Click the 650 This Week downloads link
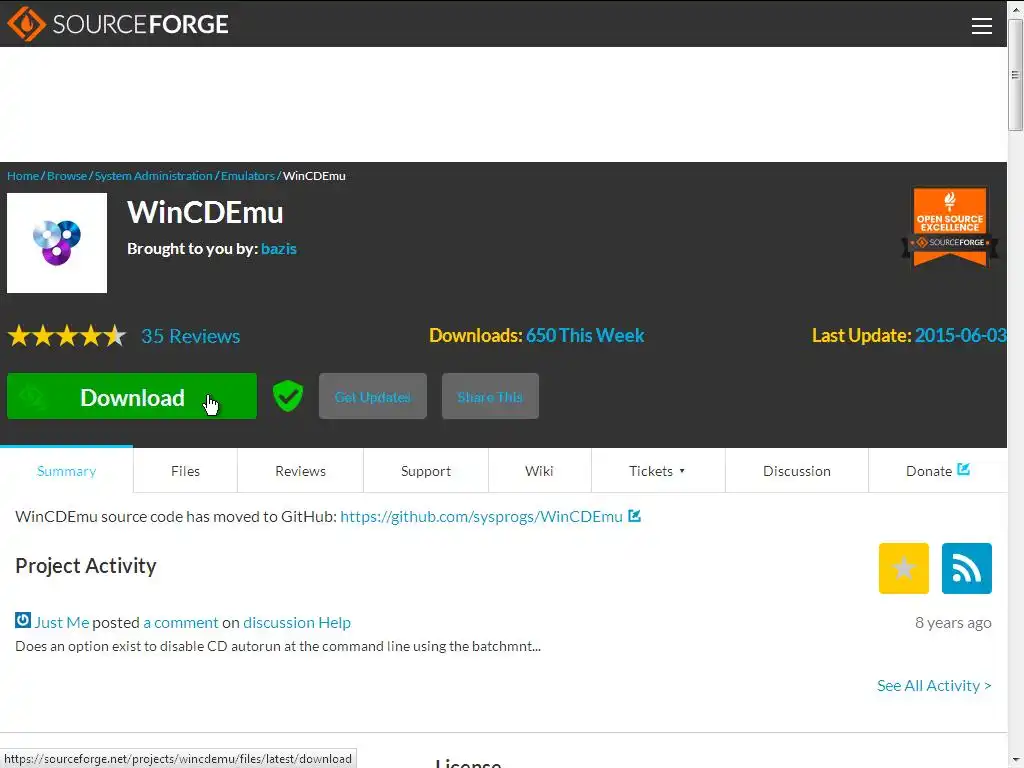Screen dimensions: 1024x768 pos(585,336)
